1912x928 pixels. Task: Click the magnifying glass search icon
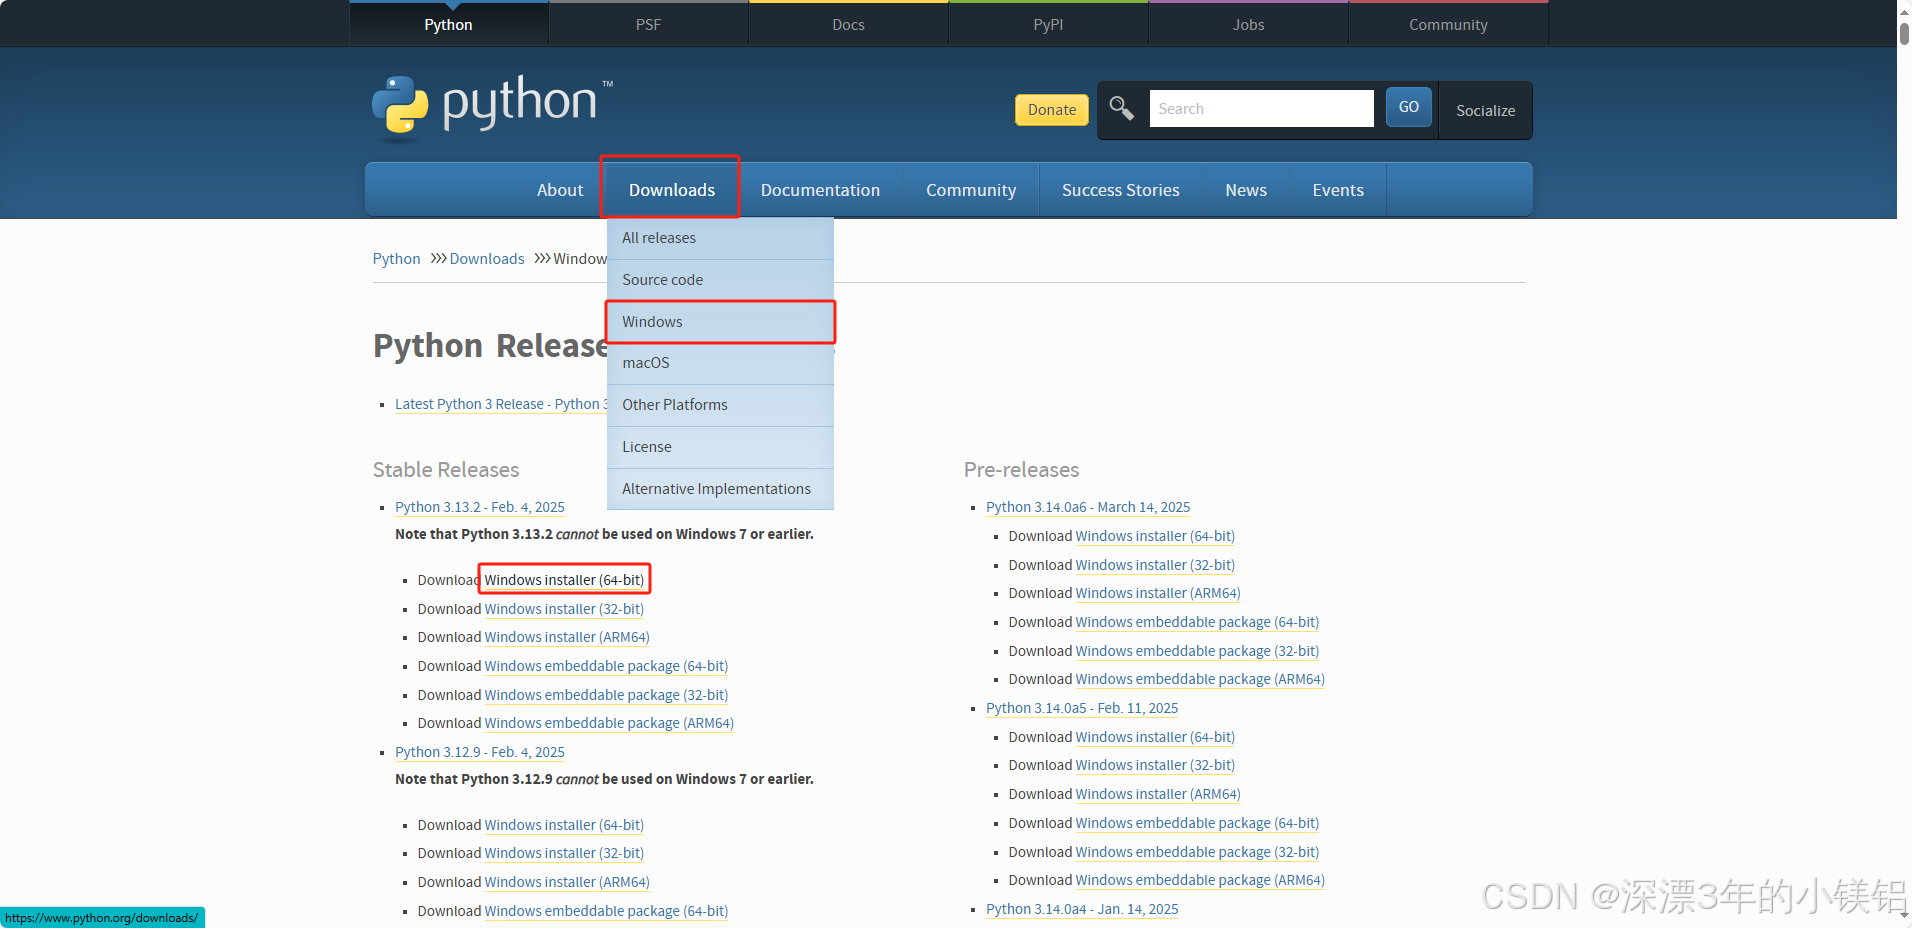coord(1122,108)
